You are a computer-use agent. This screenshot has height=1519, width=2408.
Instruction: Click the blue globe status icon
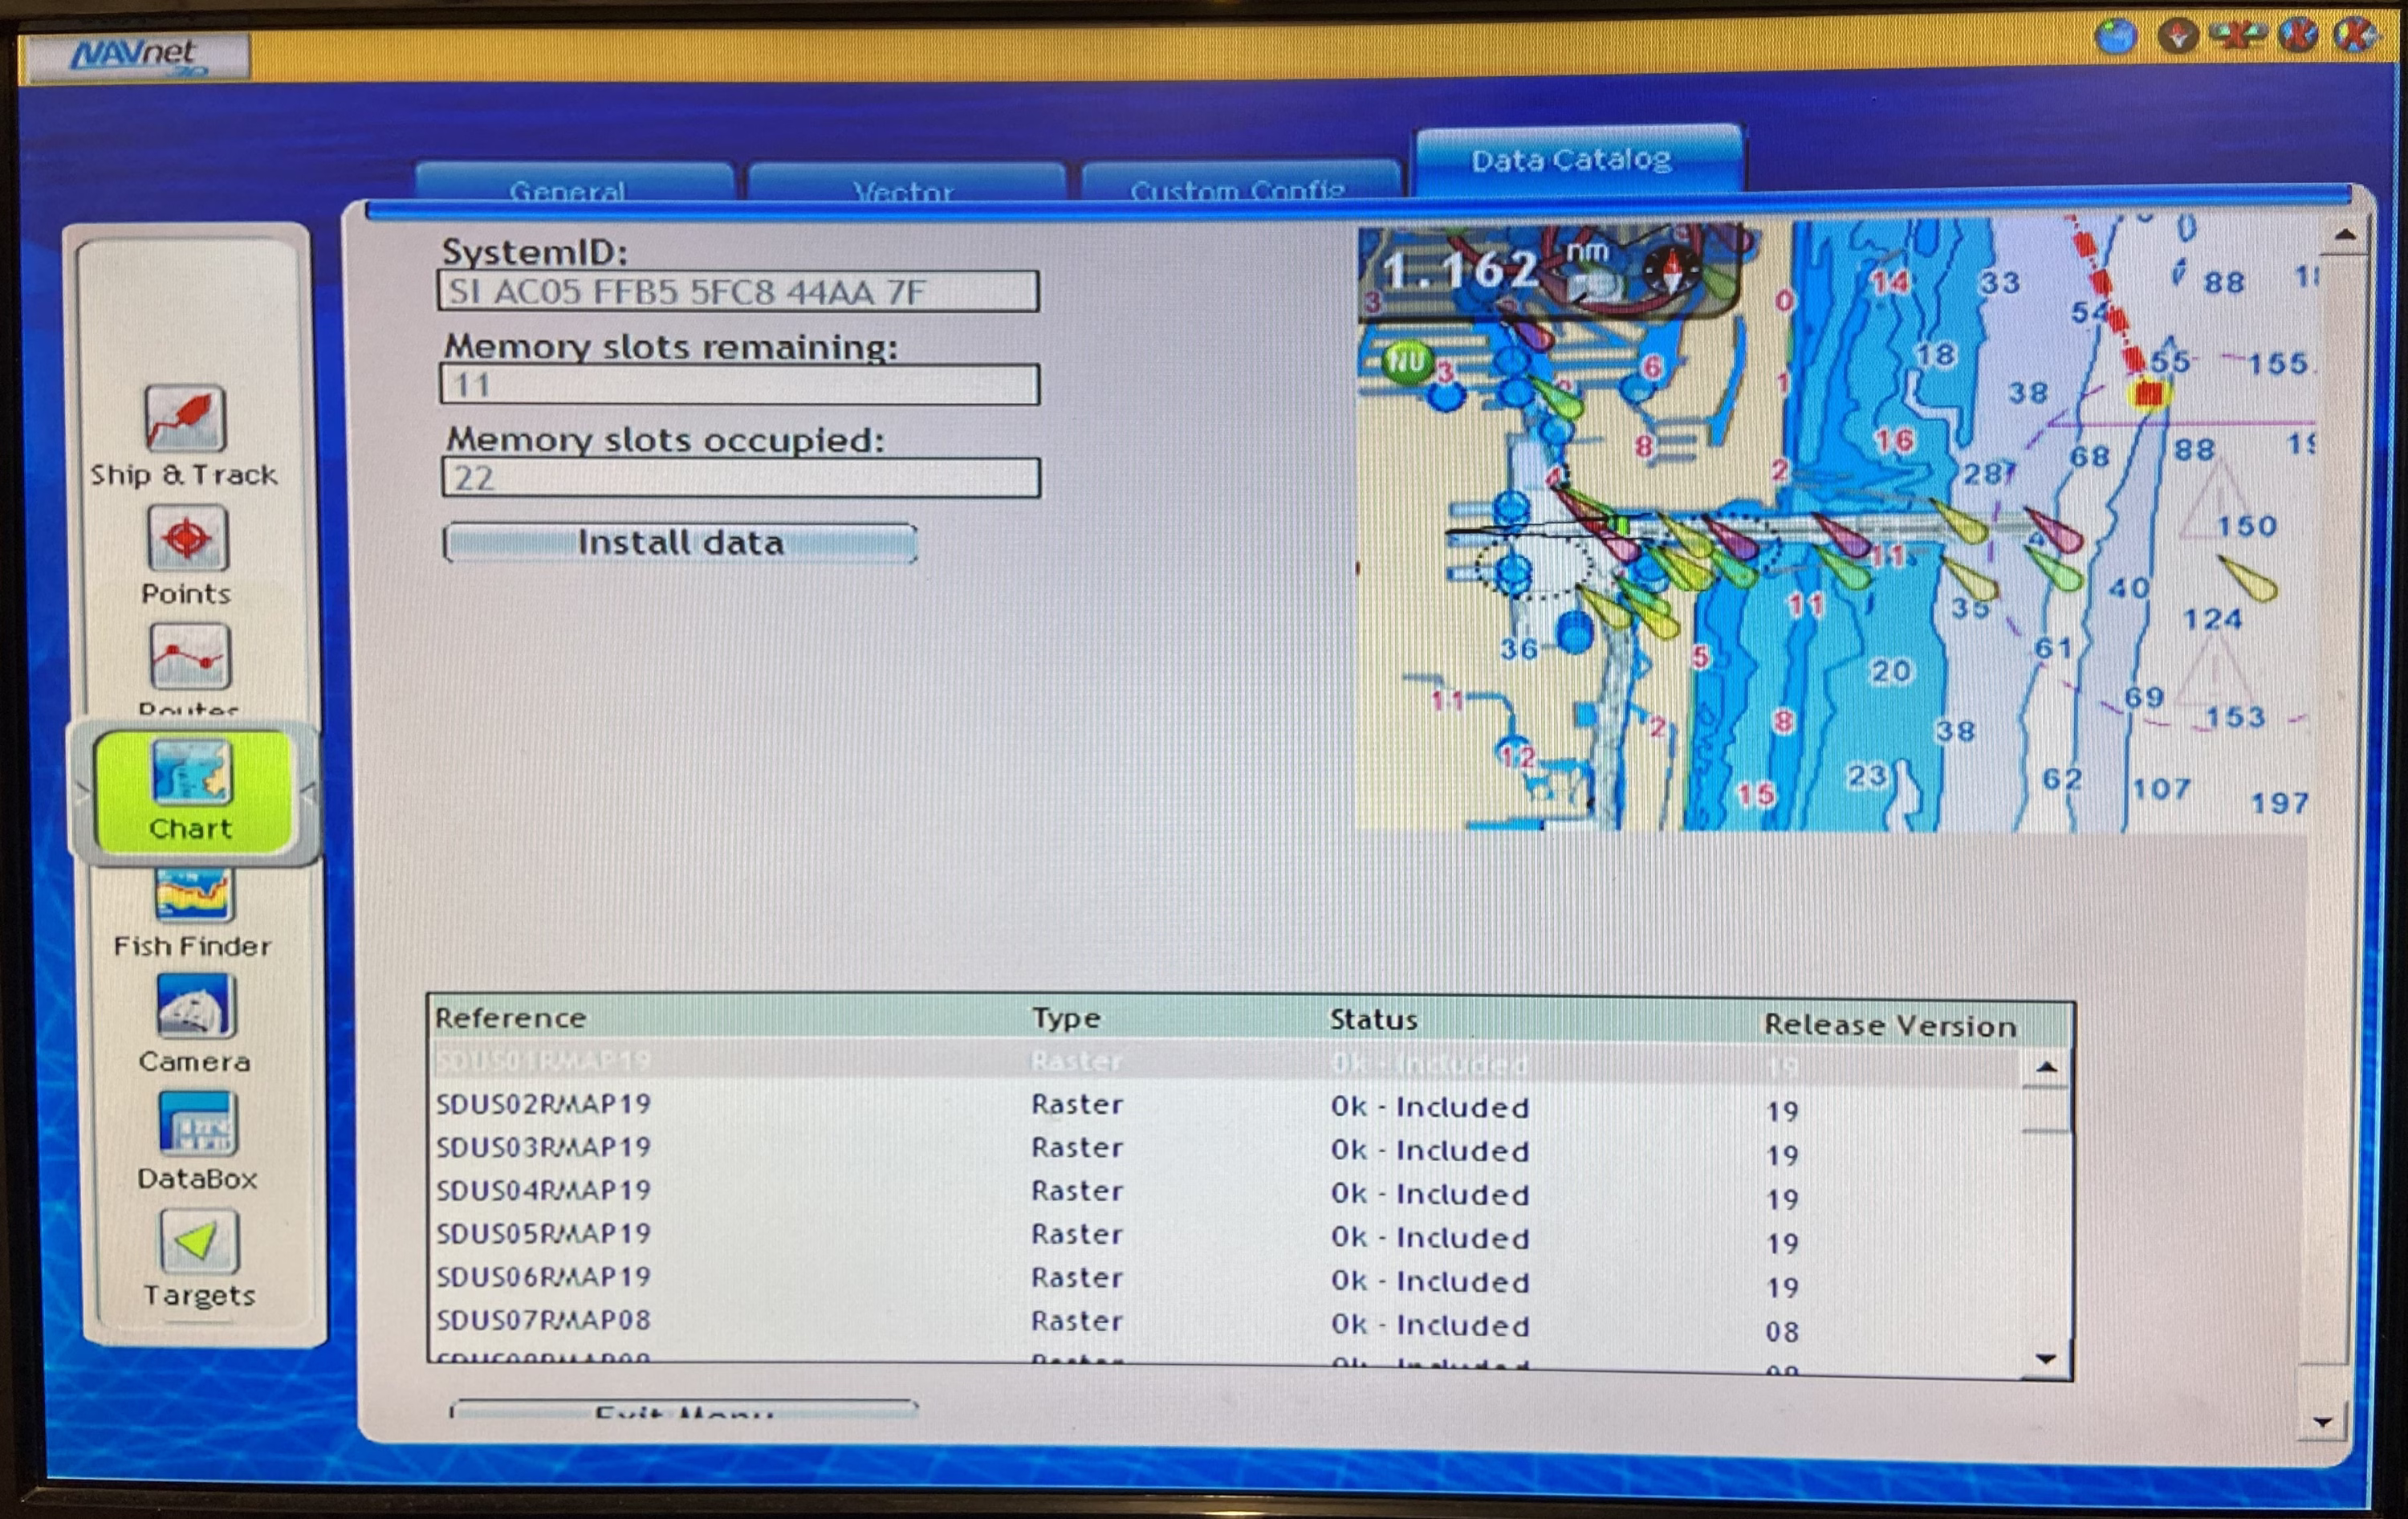2115,38
